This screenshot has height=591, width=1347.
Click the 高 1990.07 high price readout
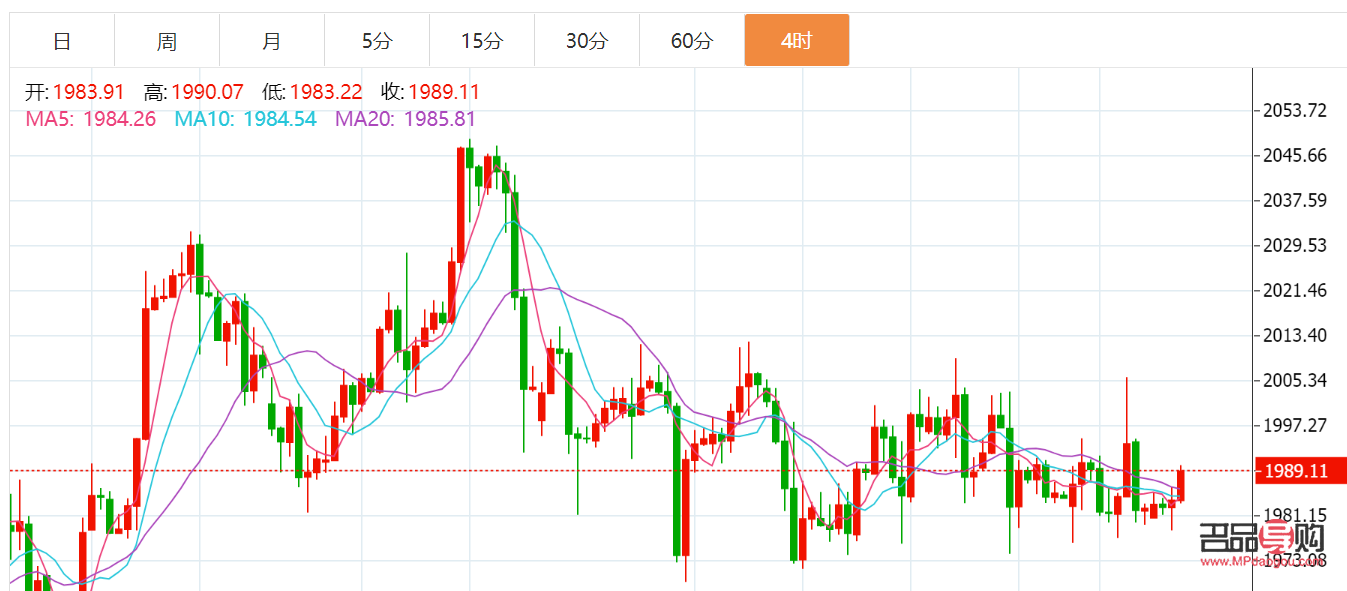[194, 92]
